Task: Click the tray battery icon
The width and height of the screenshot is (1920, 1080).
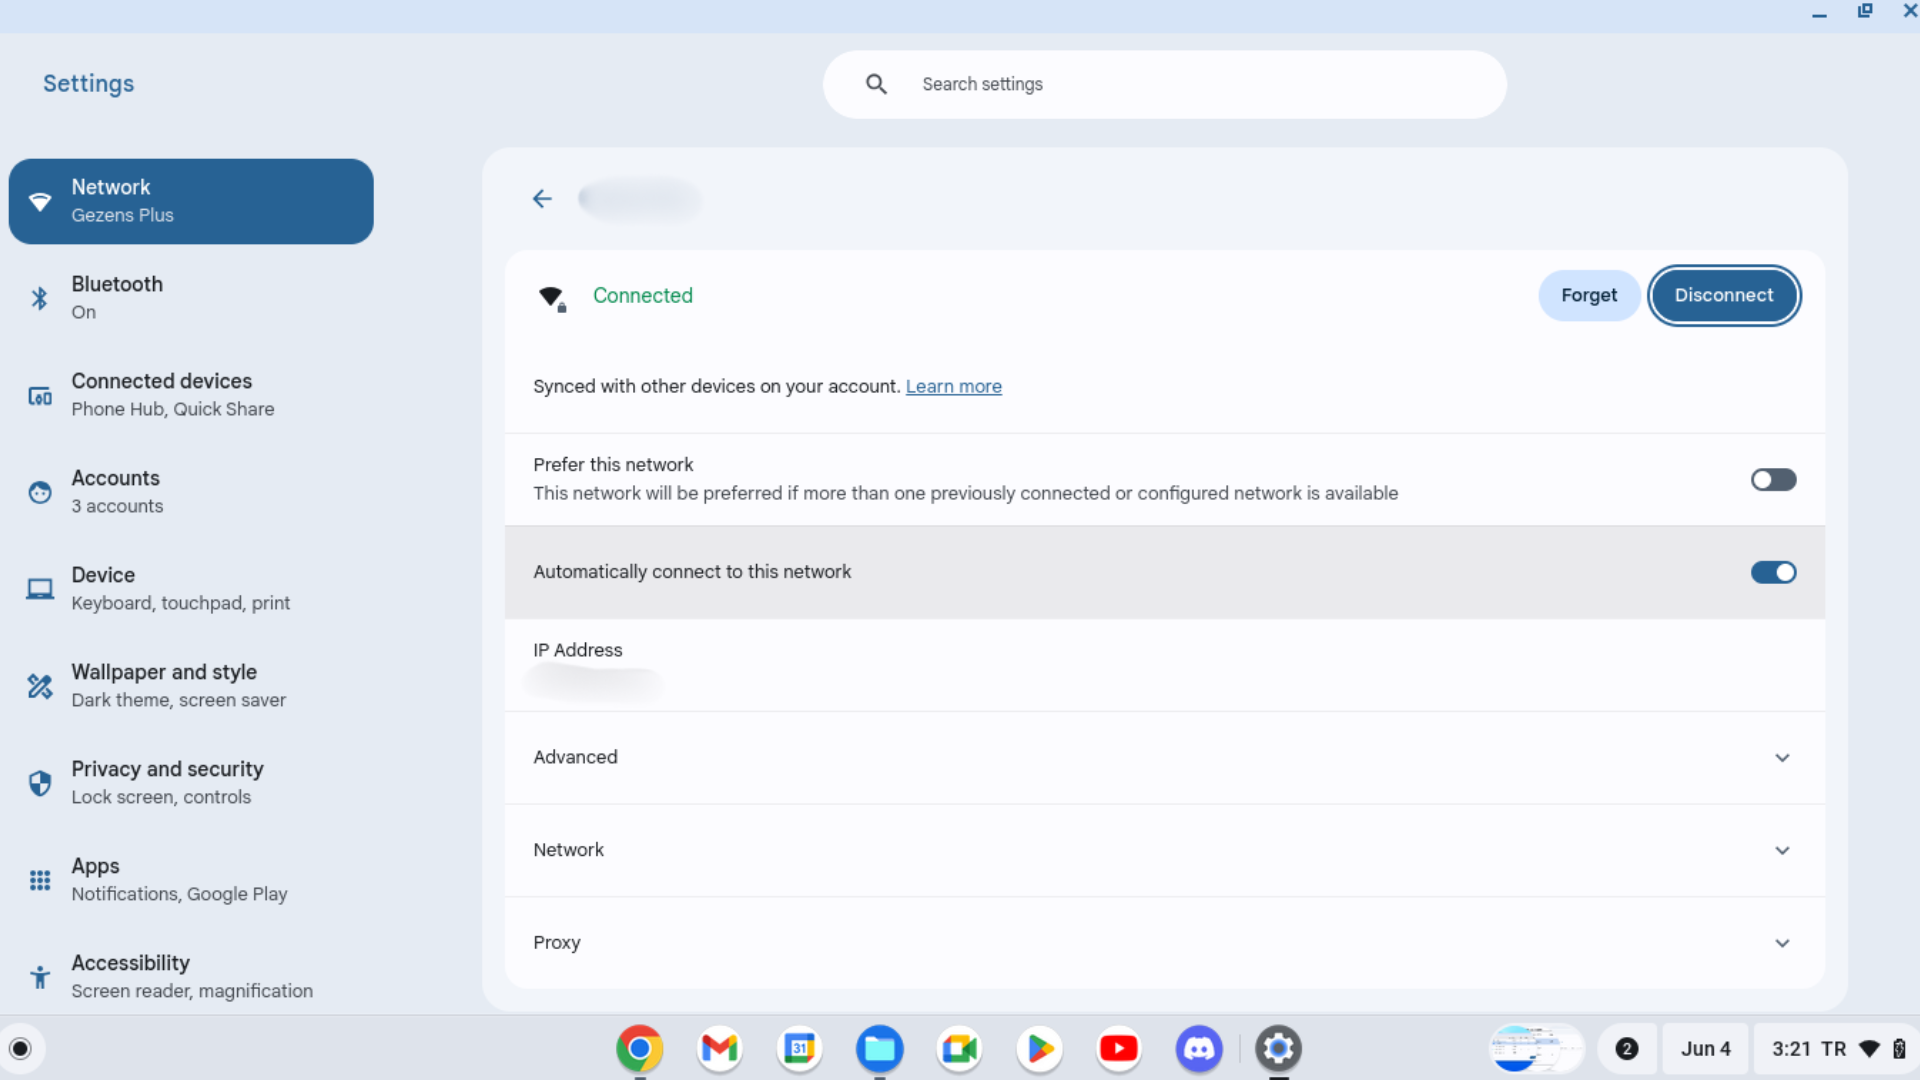Action: pyautogui.click(x=1899, y=1049)
